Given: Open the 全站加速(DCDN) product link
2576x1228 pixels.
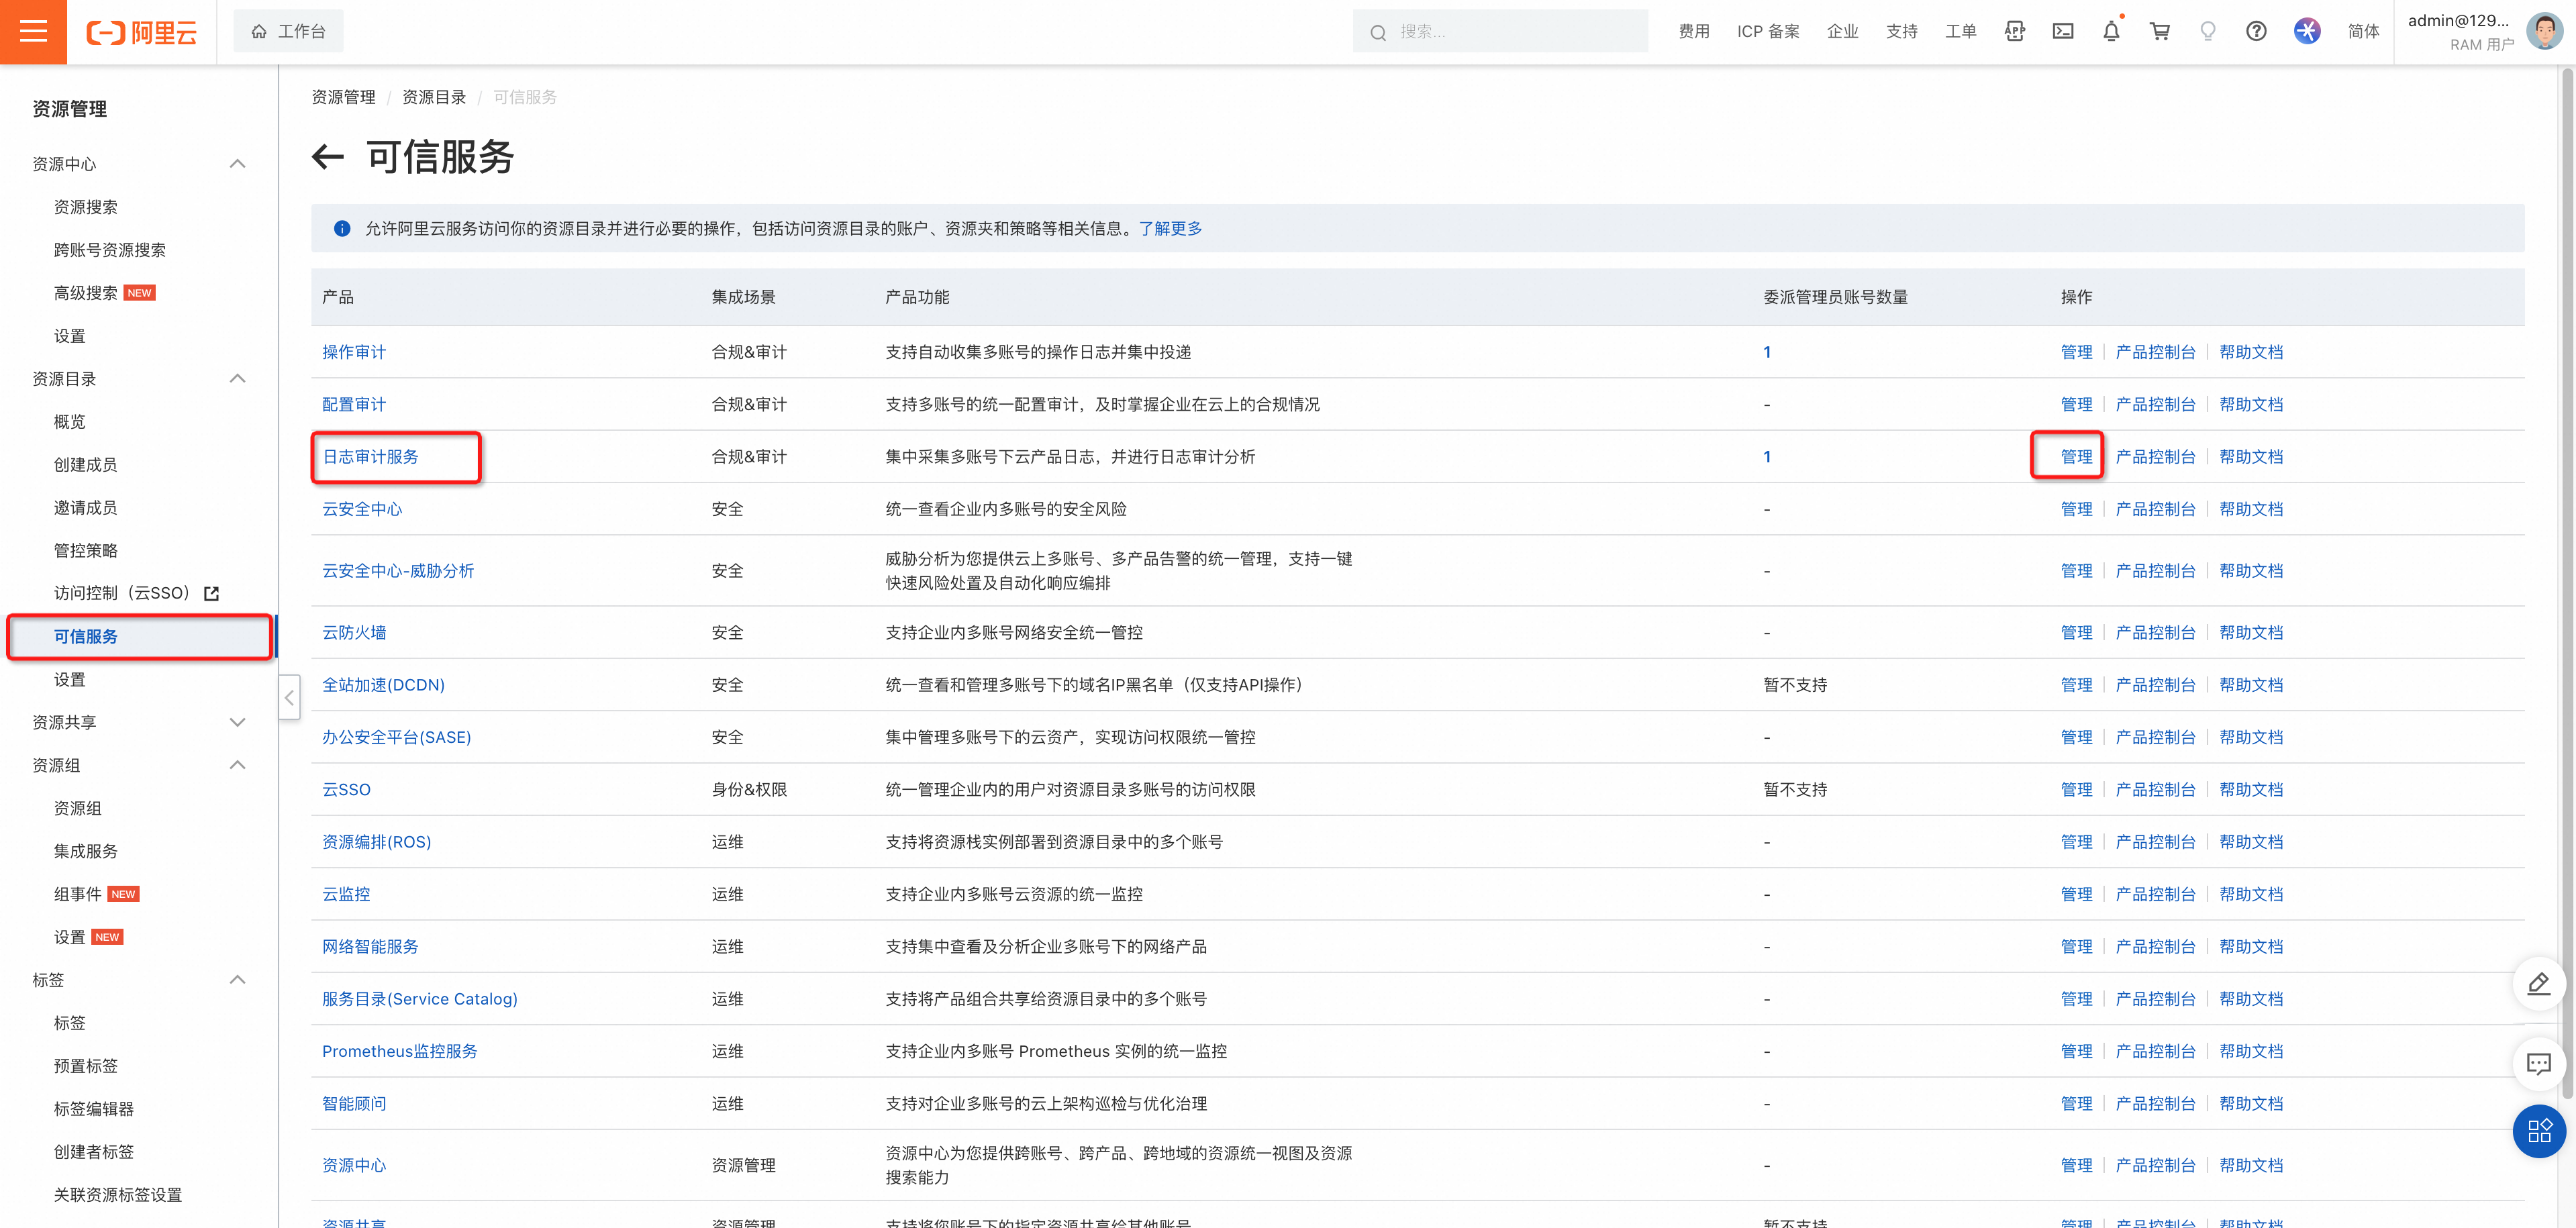Looking at the screenshot, I should 383,686.
